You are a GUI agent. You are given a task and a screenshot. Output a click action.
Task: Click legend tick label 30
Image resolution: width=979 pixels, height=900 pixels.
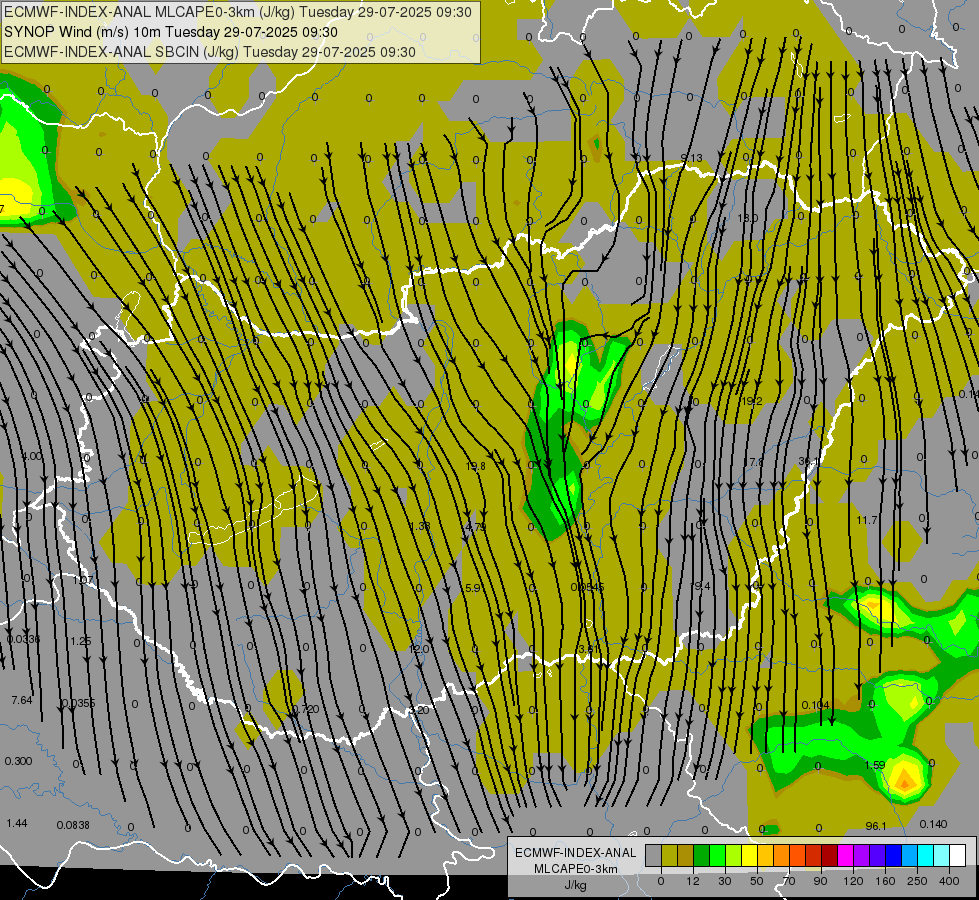click(725, 881)
